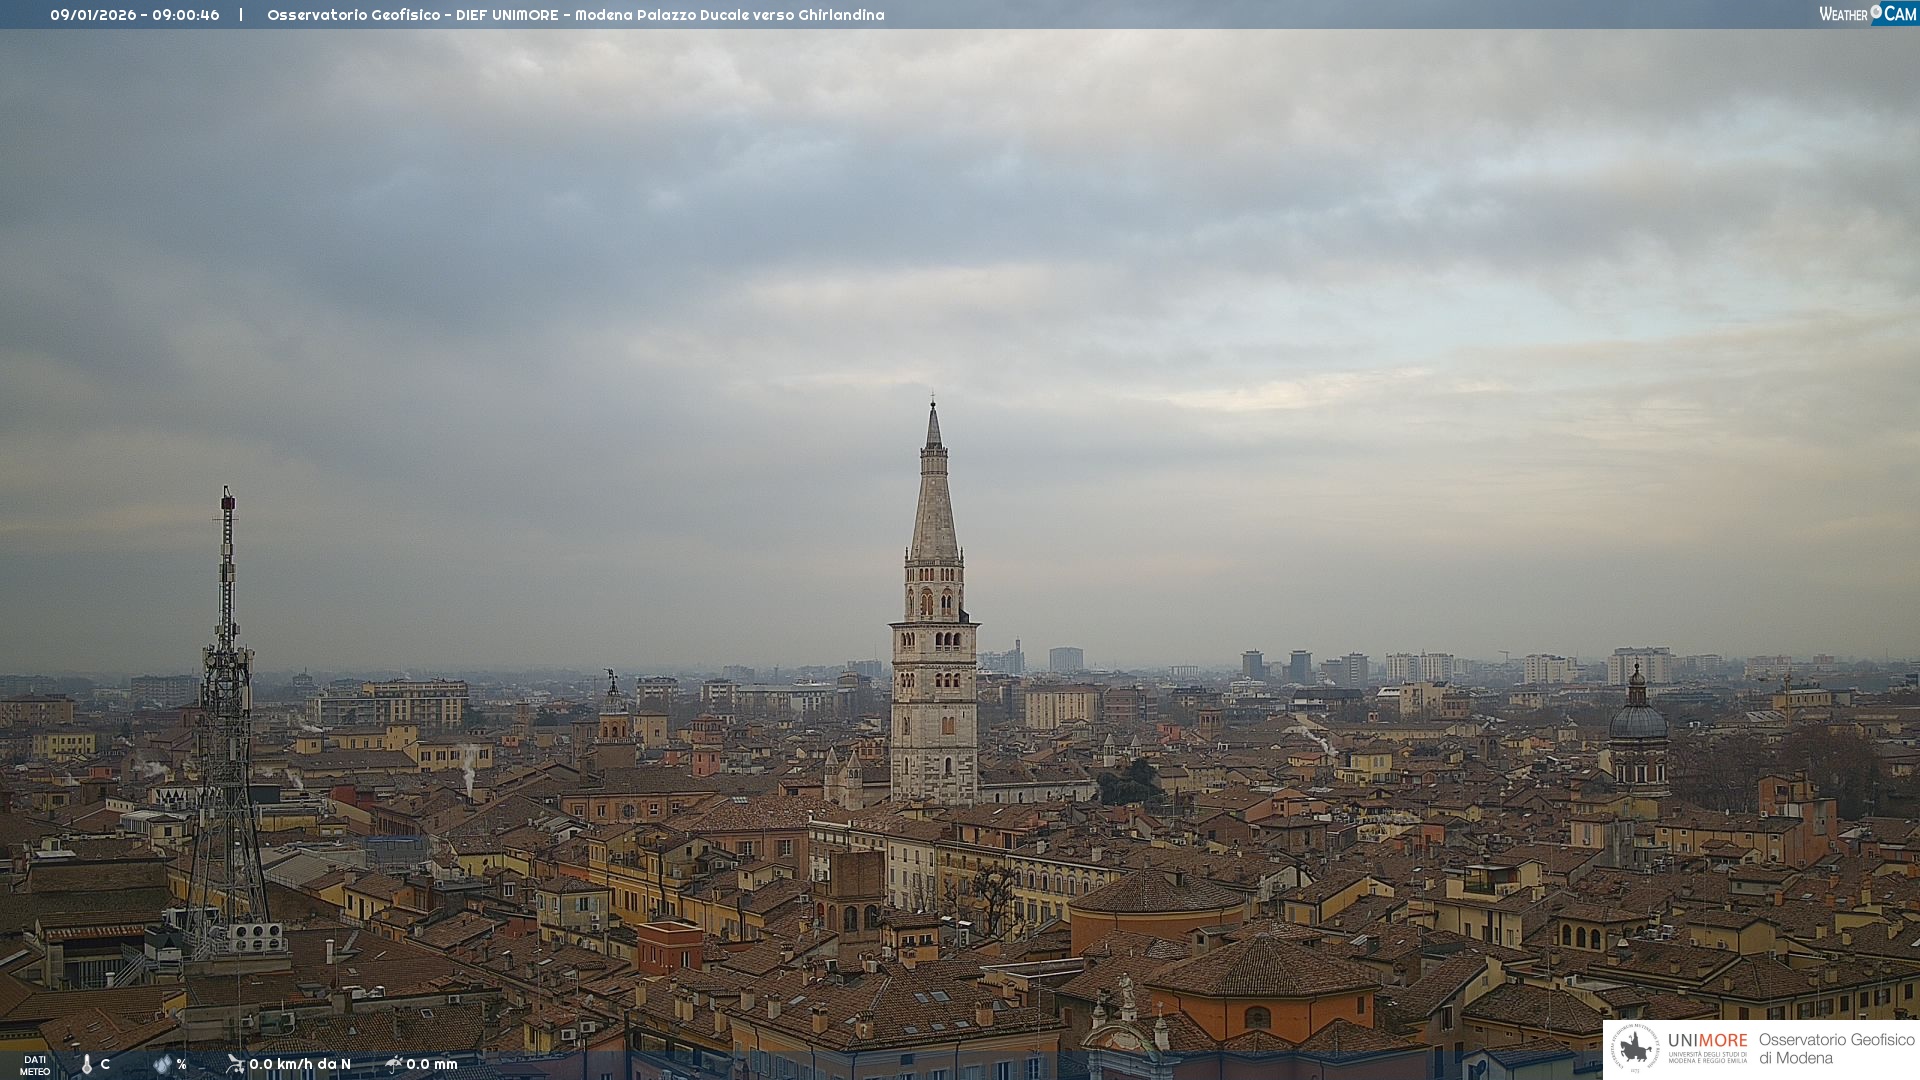Screen dimensions: 1920x1080
Task: Click the 0.0 mm rainfall reading
Action: [x=431, y=1064]
